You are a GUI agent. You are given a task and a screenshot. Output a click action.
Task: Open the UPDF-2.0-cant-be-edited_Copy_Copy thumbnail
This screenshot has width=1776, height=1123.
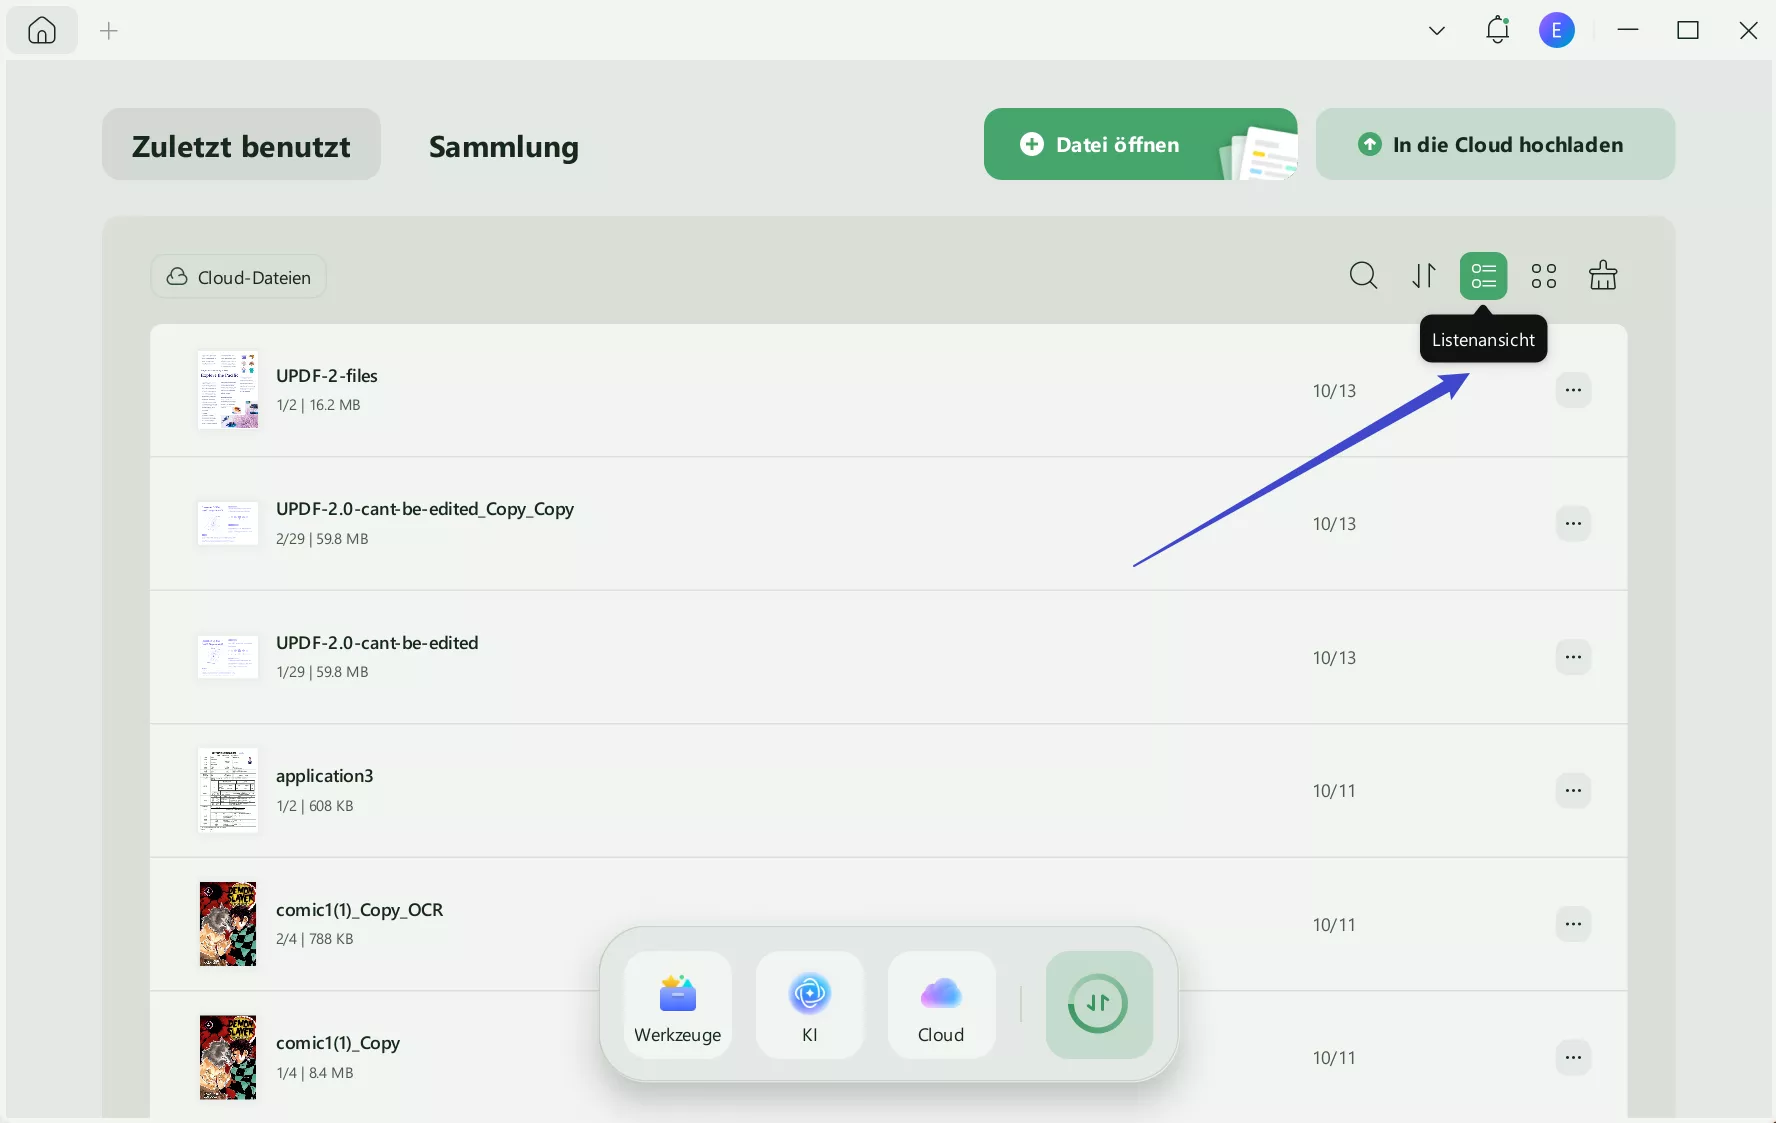coord(228,523)
